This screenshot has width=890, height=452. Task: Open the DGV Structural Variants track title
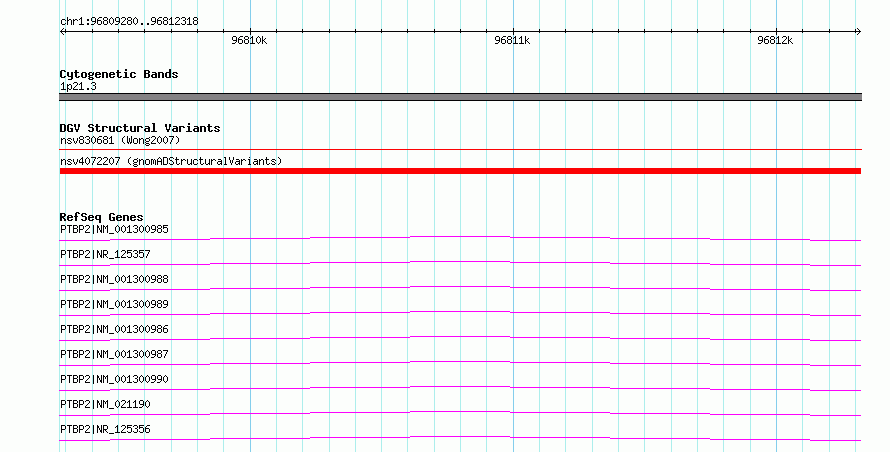140,128
